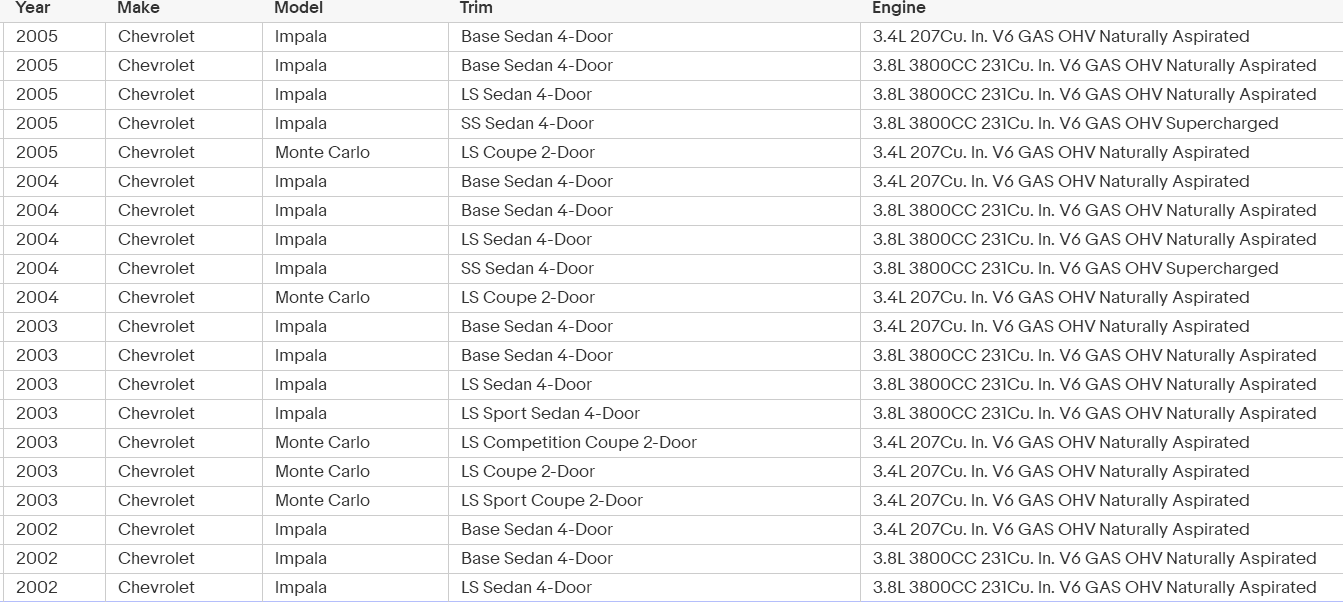This screenshot has width=1343, height=602.
Task: Click LS Sedan 4-Door in the 2002 row
Action: tap(654, 587)
